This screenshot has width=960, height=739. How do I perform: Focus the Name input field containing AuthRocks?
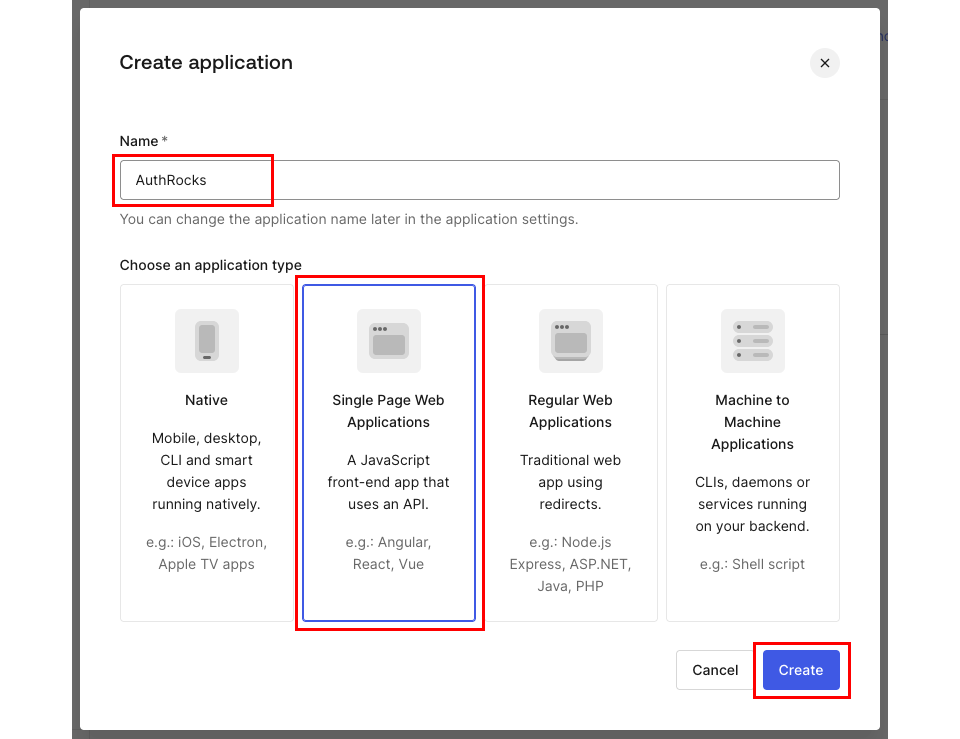pos(479,180)
